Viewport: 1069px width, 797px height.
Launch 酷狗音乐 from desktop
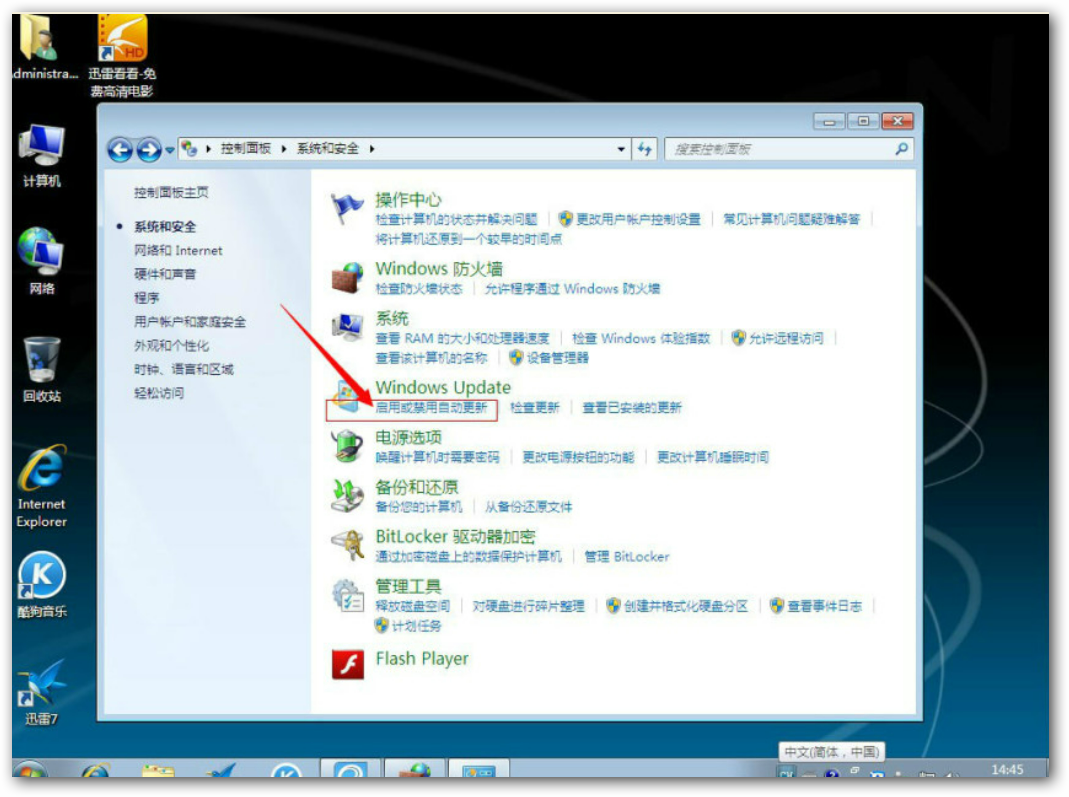pyautogui.click(x=42, y=585)
